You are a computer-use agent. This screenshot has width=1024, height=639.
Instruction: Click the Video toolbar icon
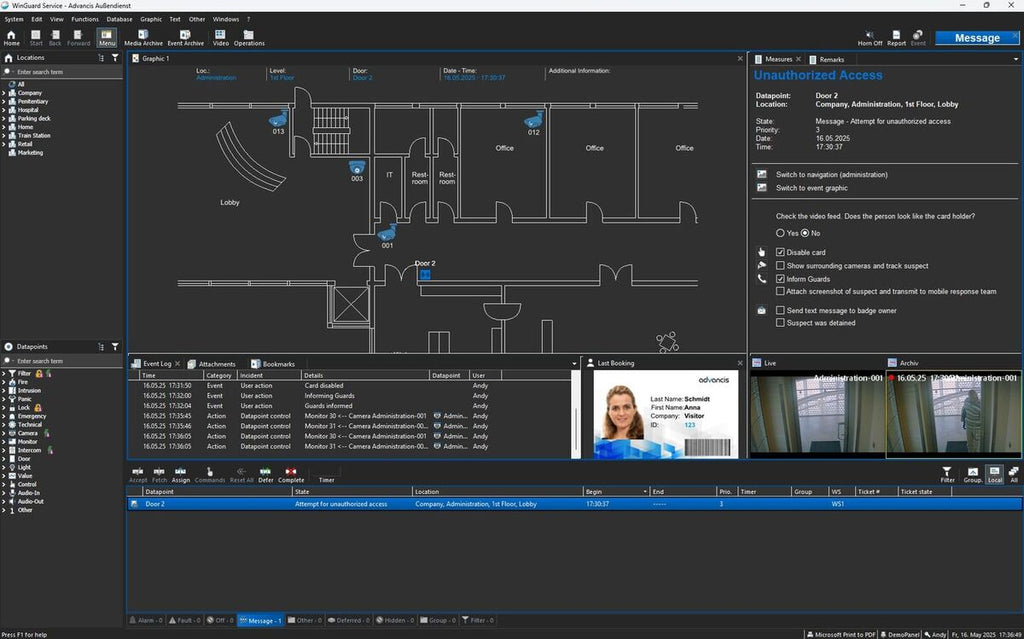pos(220,38)
